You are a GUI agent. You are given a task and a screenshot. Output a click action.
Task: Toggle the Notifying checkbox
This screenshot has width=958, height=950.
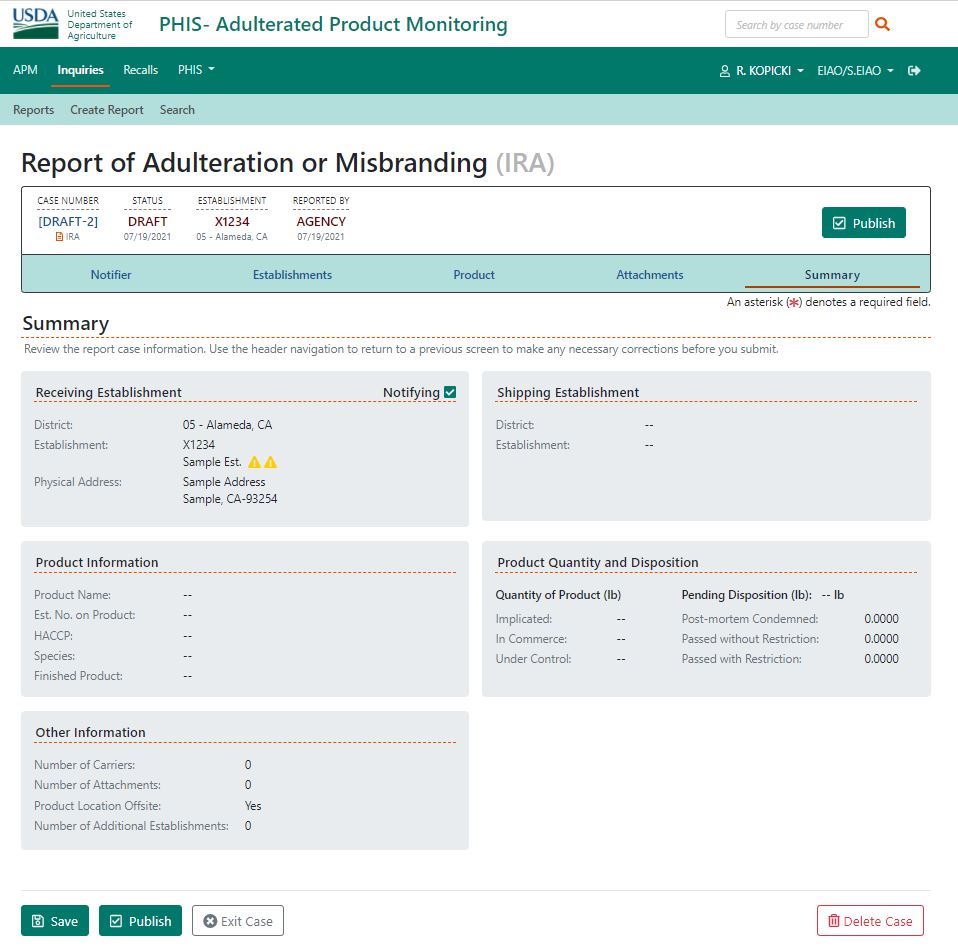(x=450, y=392)
